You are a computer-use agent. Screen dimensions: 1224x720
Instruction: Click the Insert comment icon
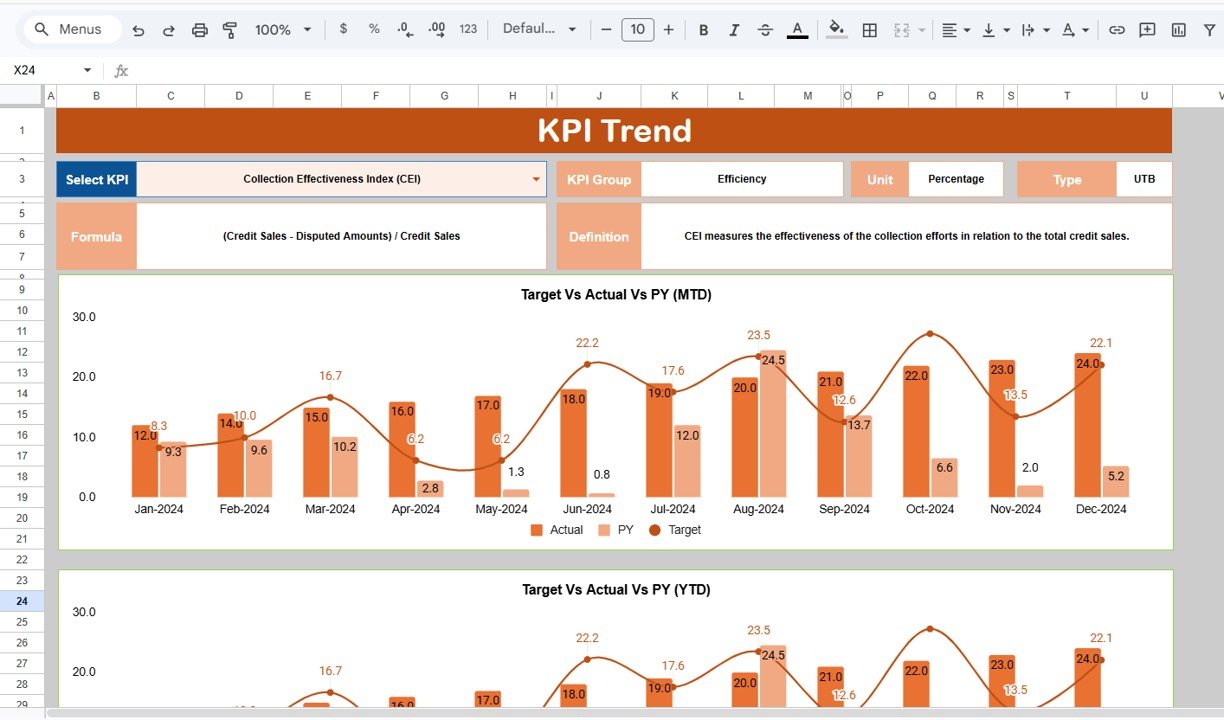pyautogui.click(x=1146, y=29)
